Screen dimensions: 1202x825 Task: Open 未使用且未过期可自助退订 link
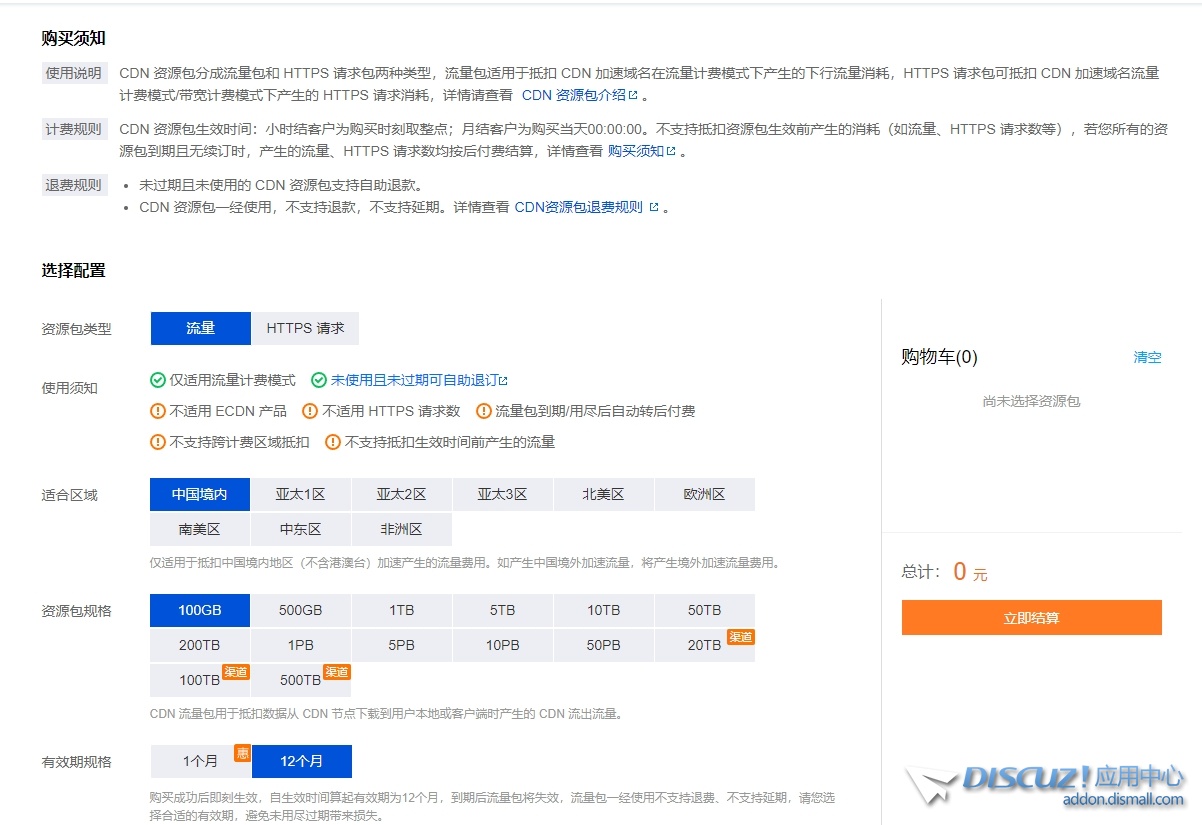pyautogui.click(x=414, y=380)
